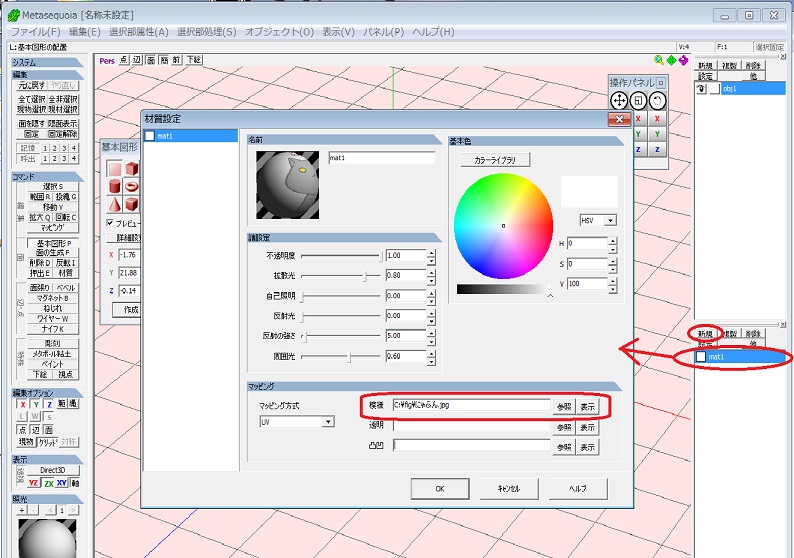Toggle X axis editing option
Image resolution: width=794 pixels, height=558 pixels.
(x=22, y=404)
